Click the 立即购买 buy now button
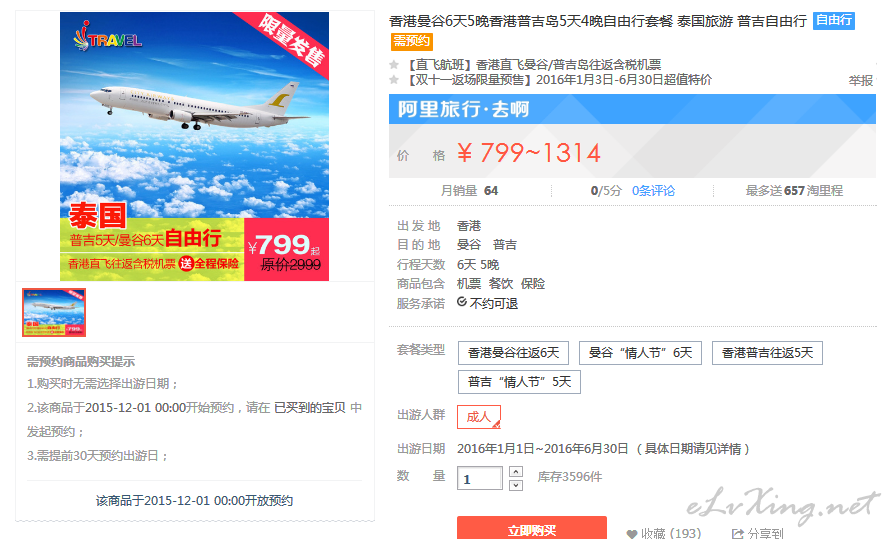This screenshot has height=539, width=891. (532, 528)
